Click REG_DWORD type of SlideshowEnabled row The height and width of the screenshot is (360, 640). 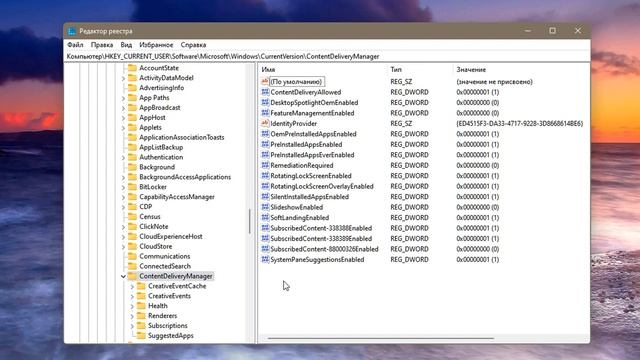[x=409, y=207]
